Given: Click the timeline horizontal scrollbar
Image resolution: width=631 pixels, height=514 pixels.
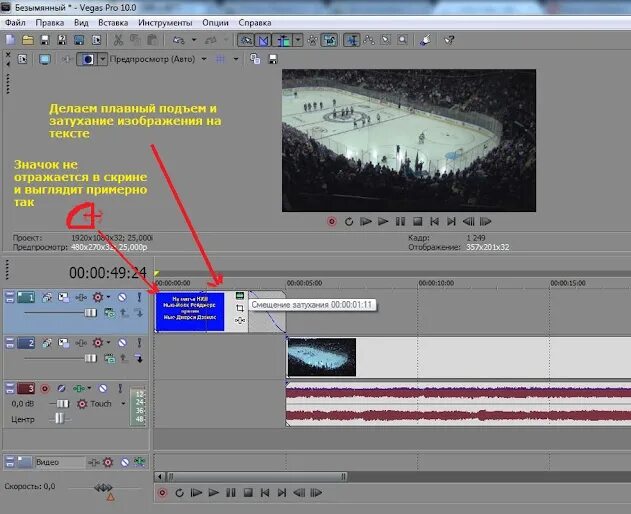Looking at the screenshot, I should click(257, 477).
